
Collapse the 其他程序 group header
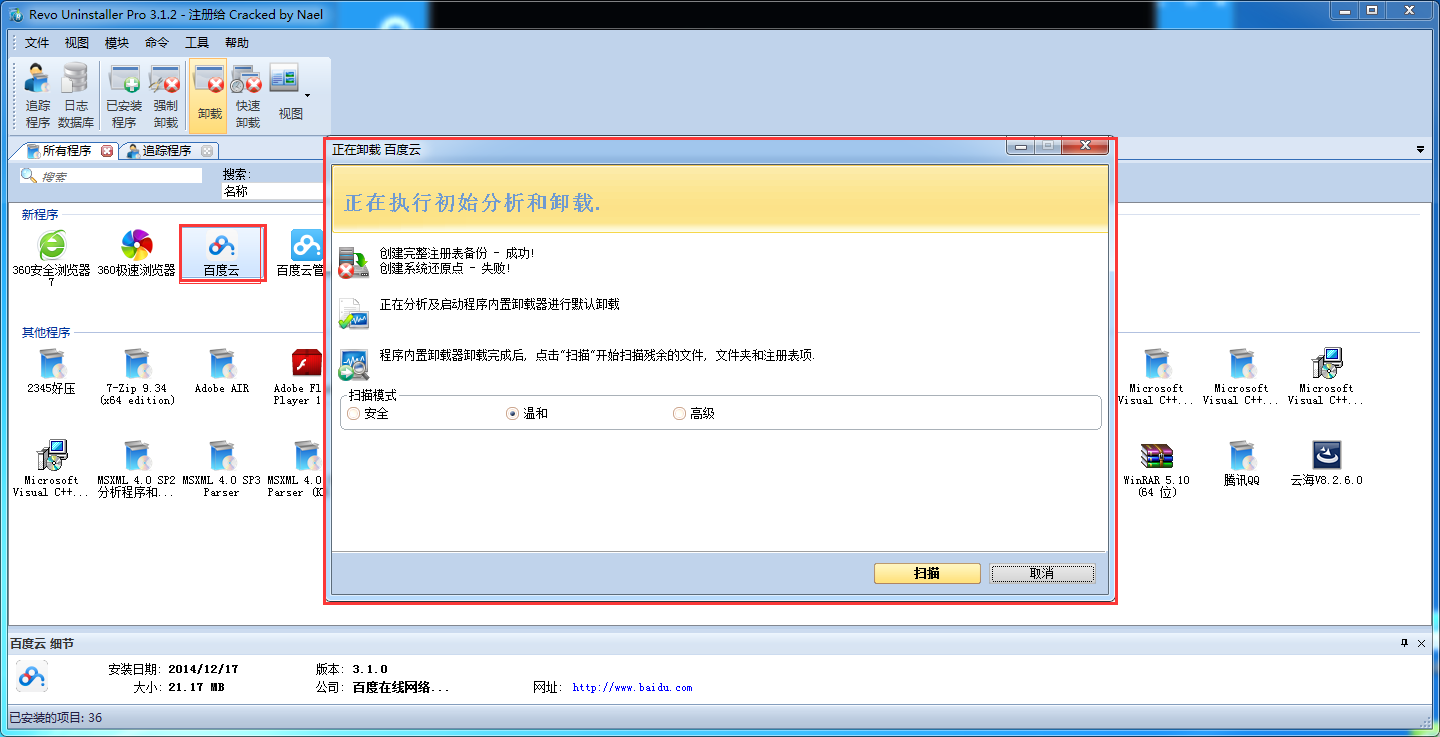(46, 332)
